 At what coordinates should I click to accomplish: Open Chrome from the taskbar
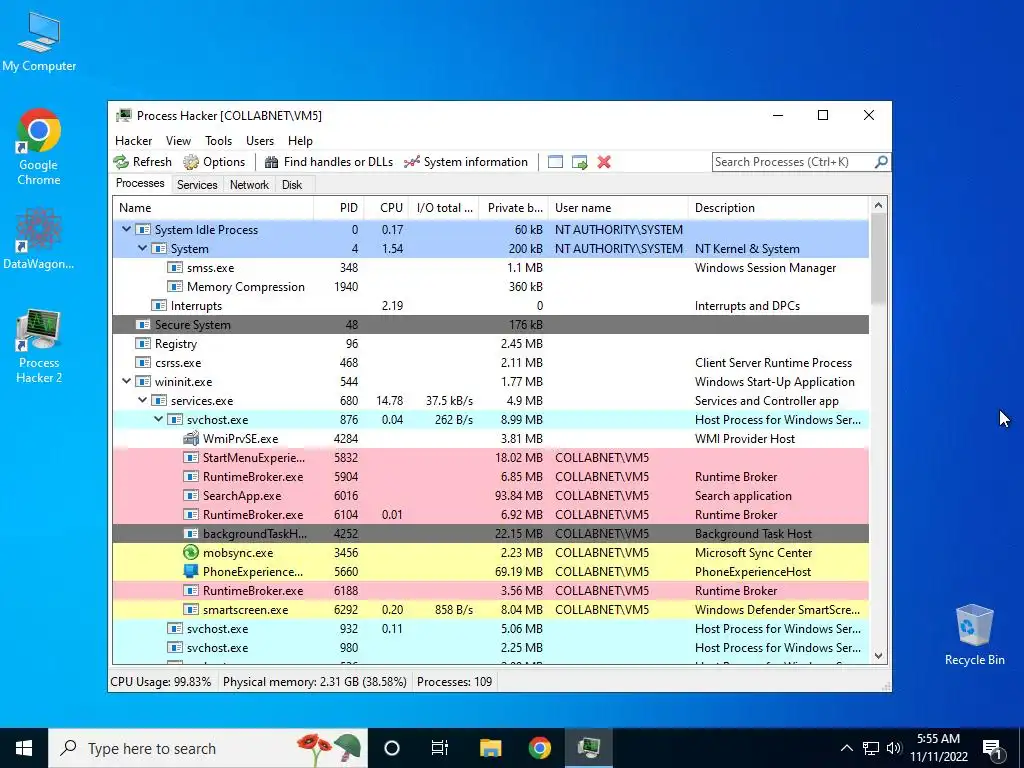coord(539,748)
